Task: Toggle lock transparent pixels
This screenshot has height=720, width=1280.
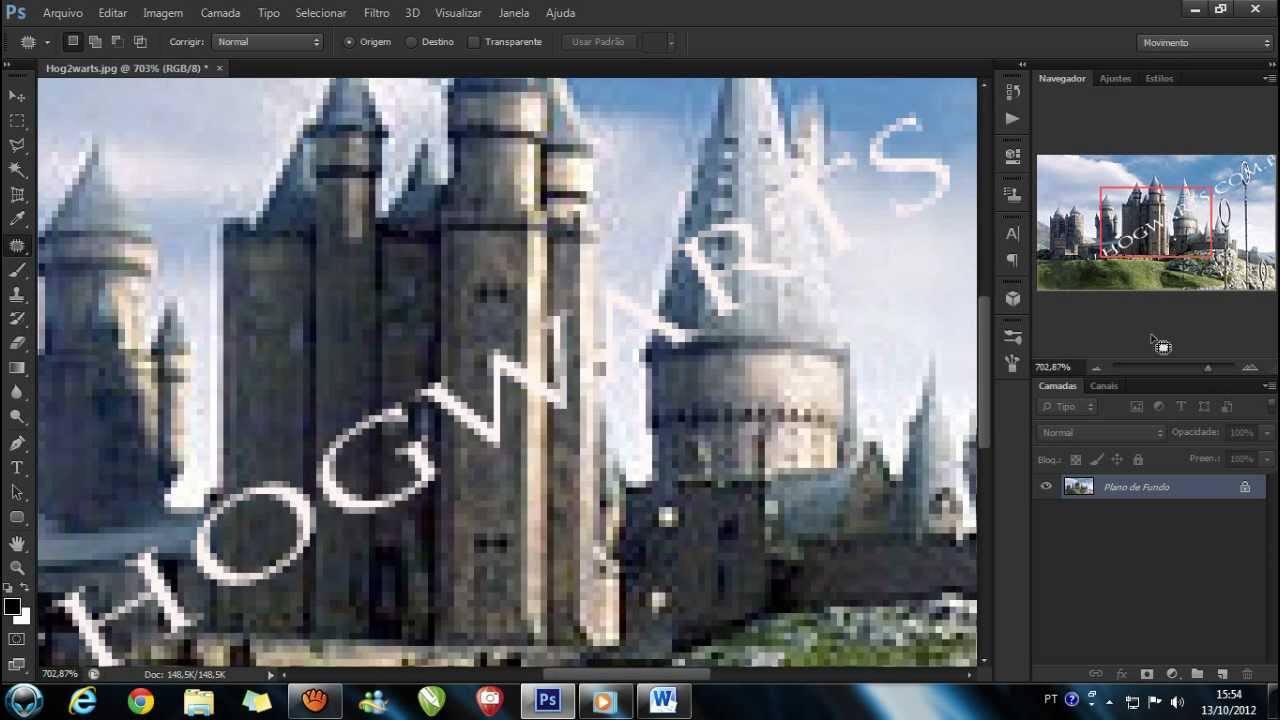Action: (1076, 460)
